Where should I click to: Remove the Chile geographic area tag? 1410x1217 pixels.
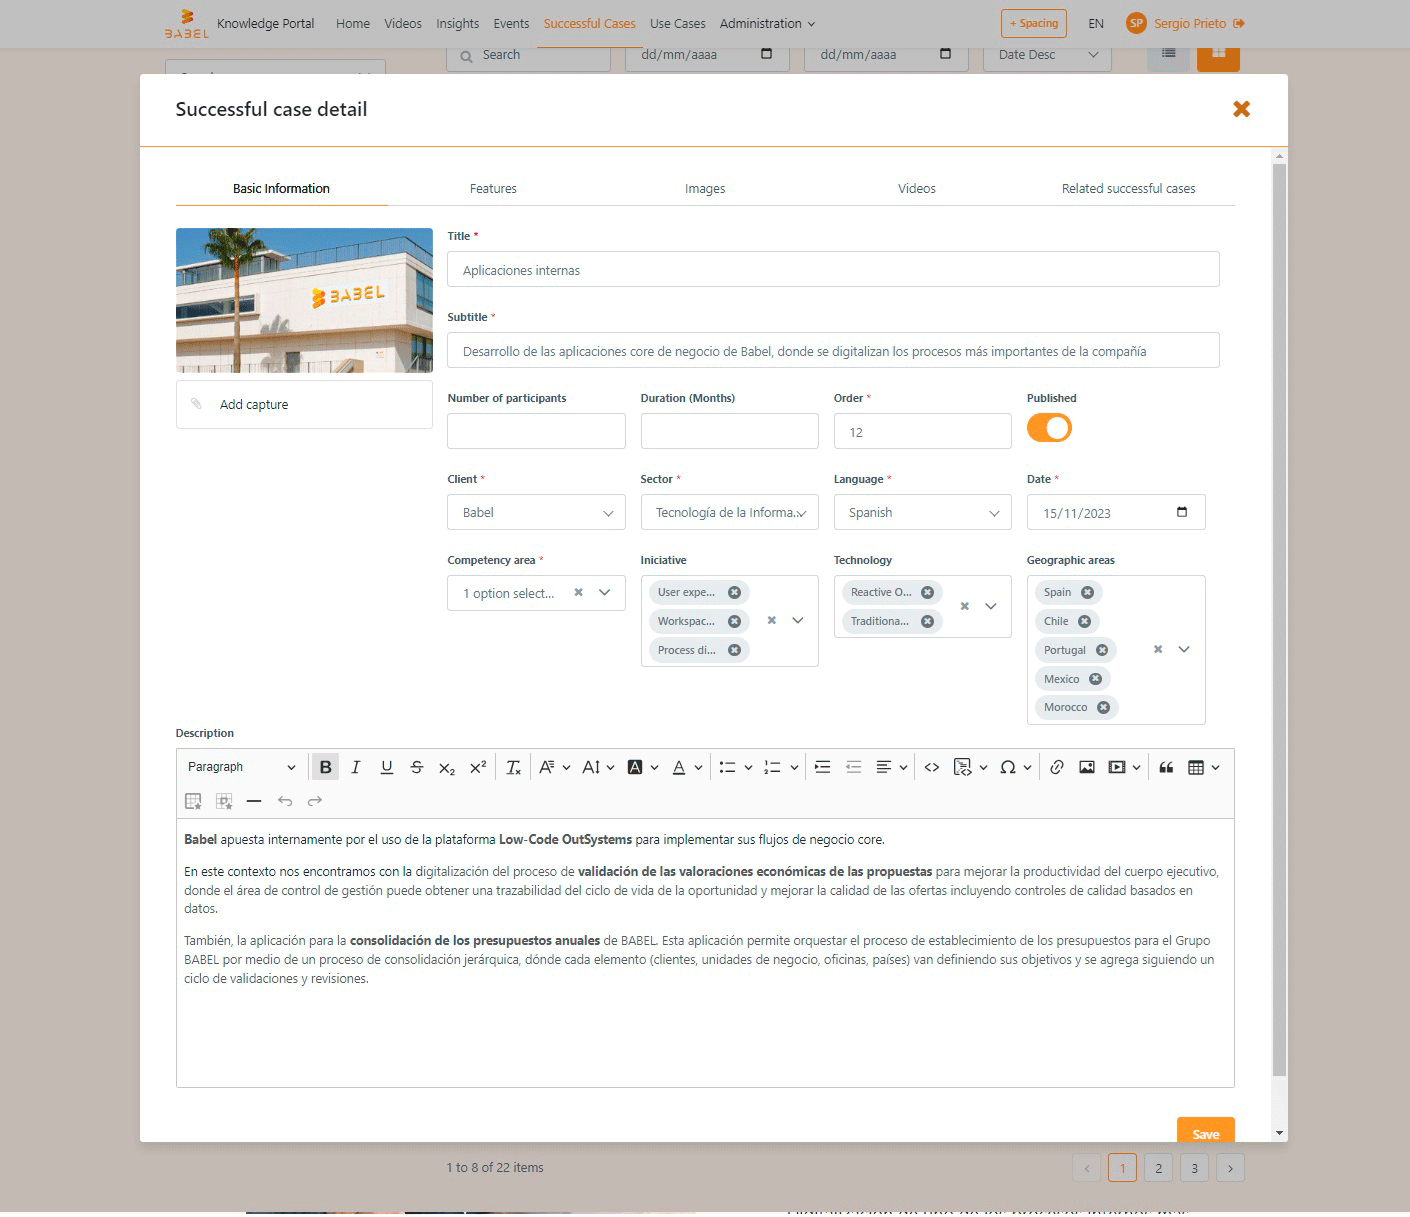coord(1084,621)
